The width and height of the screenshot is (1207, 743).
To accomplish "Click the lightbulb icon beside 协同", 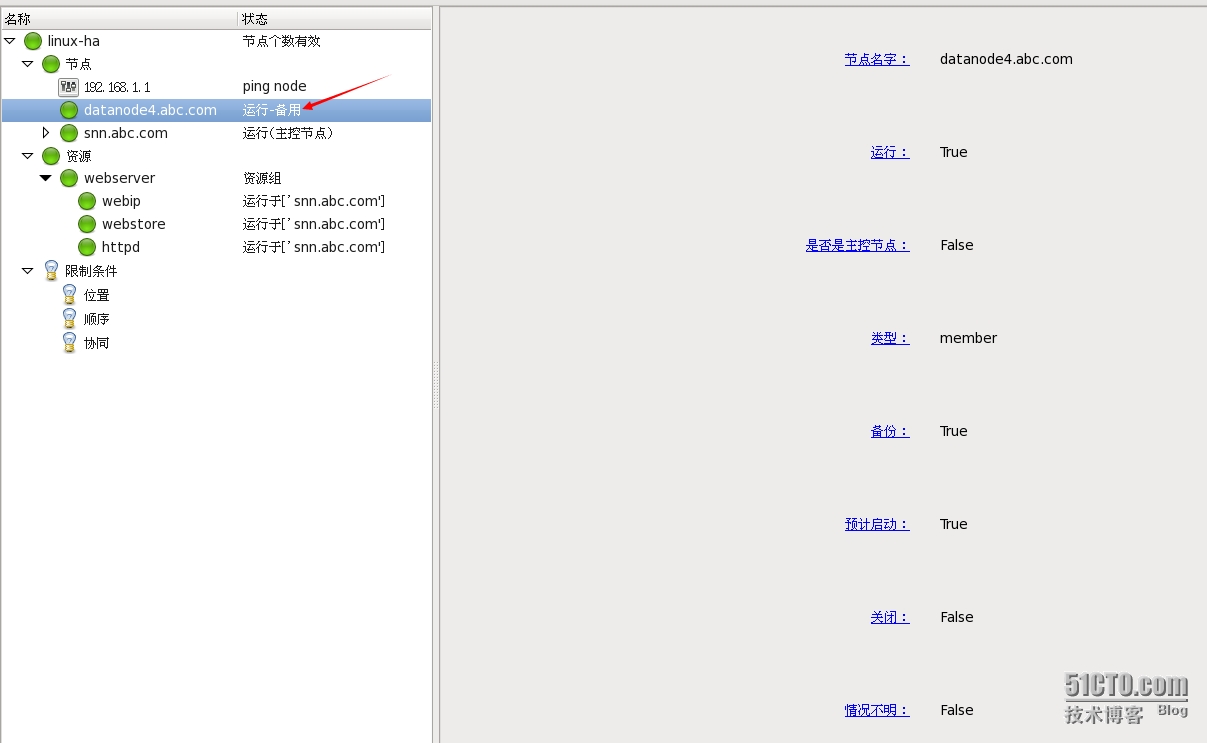I will (x=69, y=342).
